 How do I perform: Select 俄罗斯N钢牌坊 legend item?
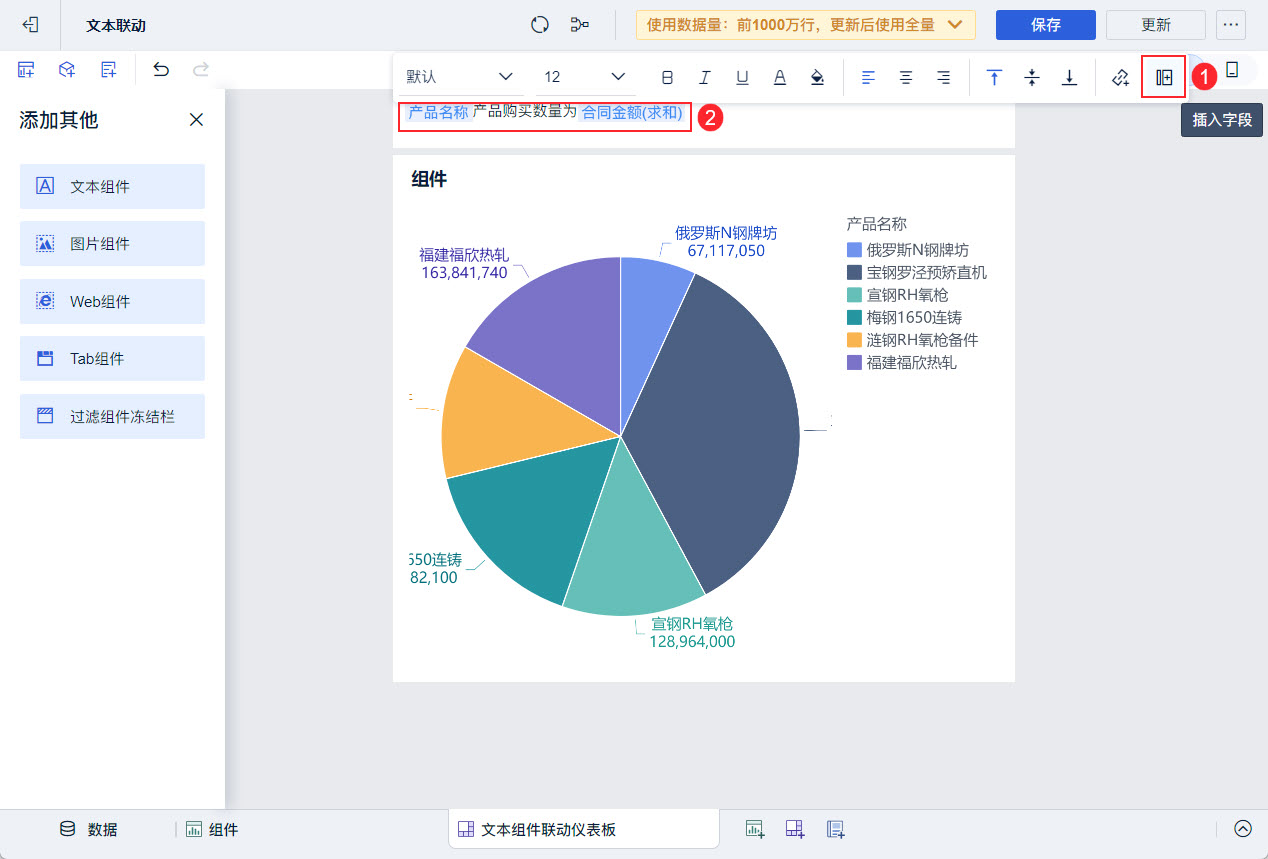pos(908,250)
